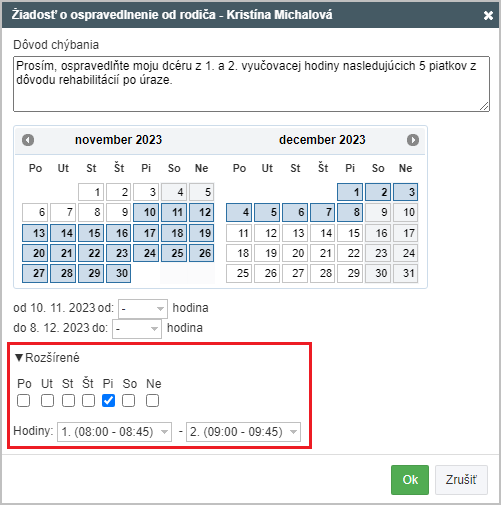Go to next month in calendar
Image resolution: width=501 pixels, height=505 pixels.
(413, 140)
